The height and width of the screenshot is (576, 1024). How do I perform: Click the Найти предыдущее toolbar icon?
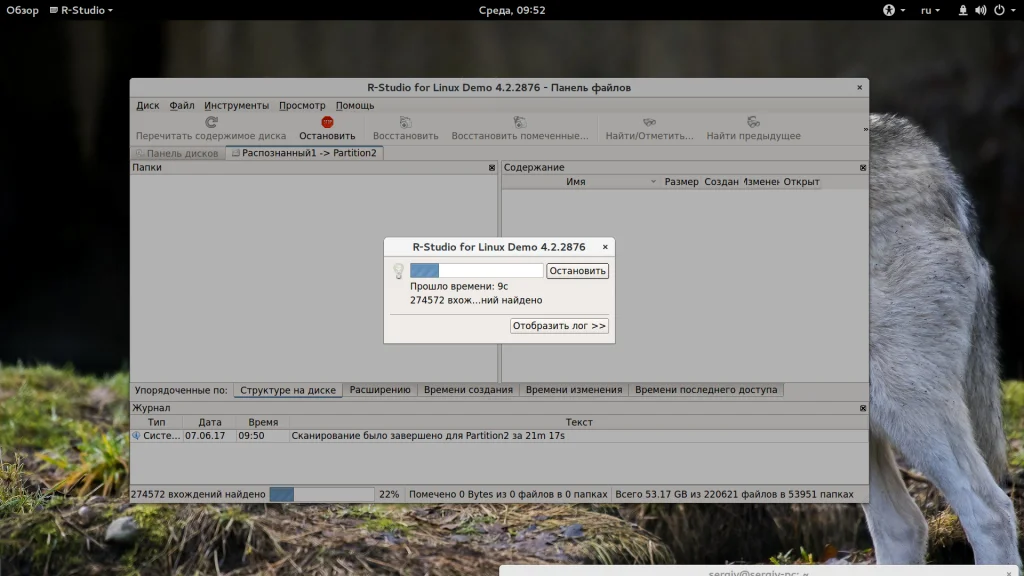tap(754, 122)
